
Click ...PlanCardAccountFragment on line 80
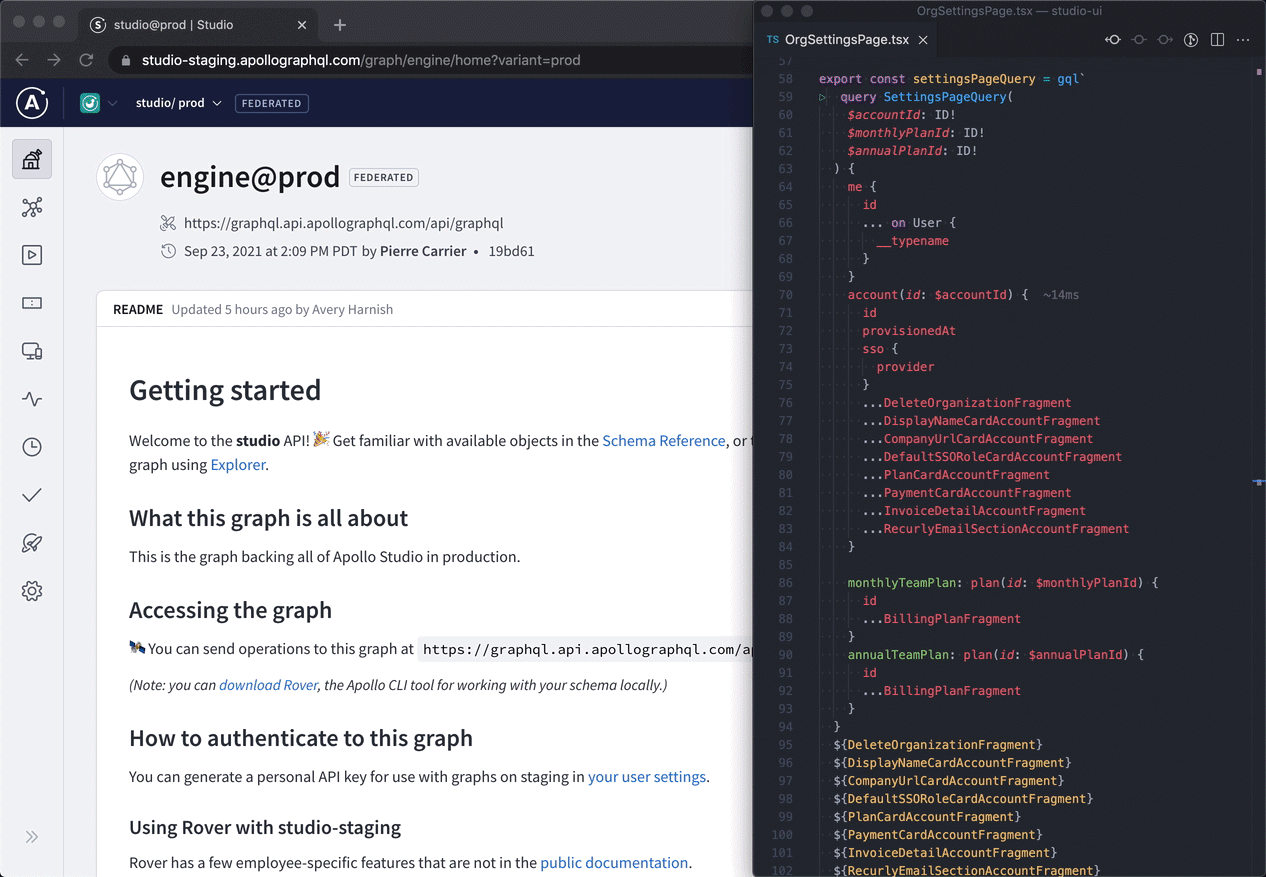(x=956, y=475)
